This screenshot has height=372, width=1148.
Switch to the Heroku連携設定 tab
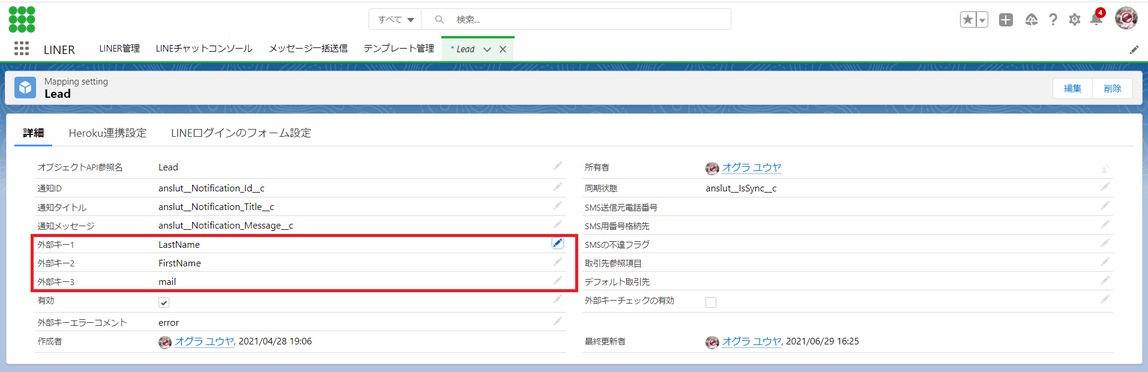tap(108, 133)
